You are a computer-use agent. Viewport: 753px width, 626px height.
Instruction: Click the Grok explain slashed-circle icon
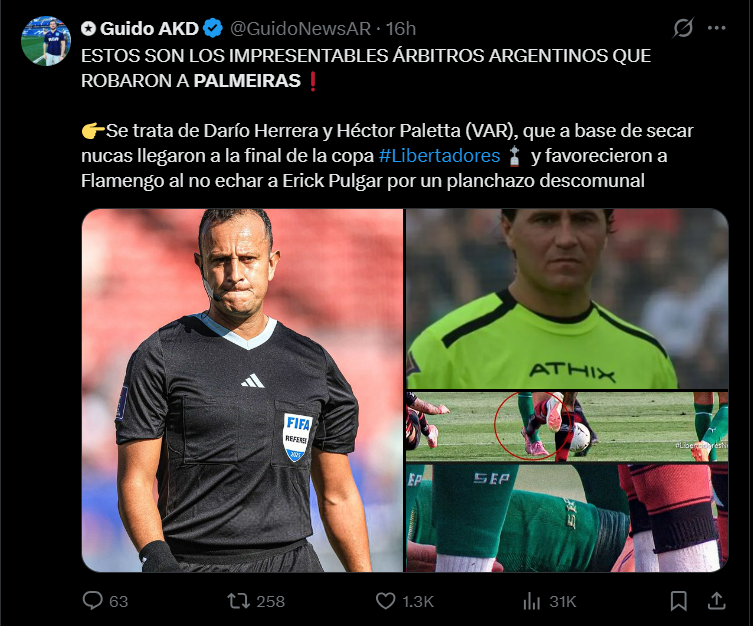pyautogui.click(x=683, y=28)
